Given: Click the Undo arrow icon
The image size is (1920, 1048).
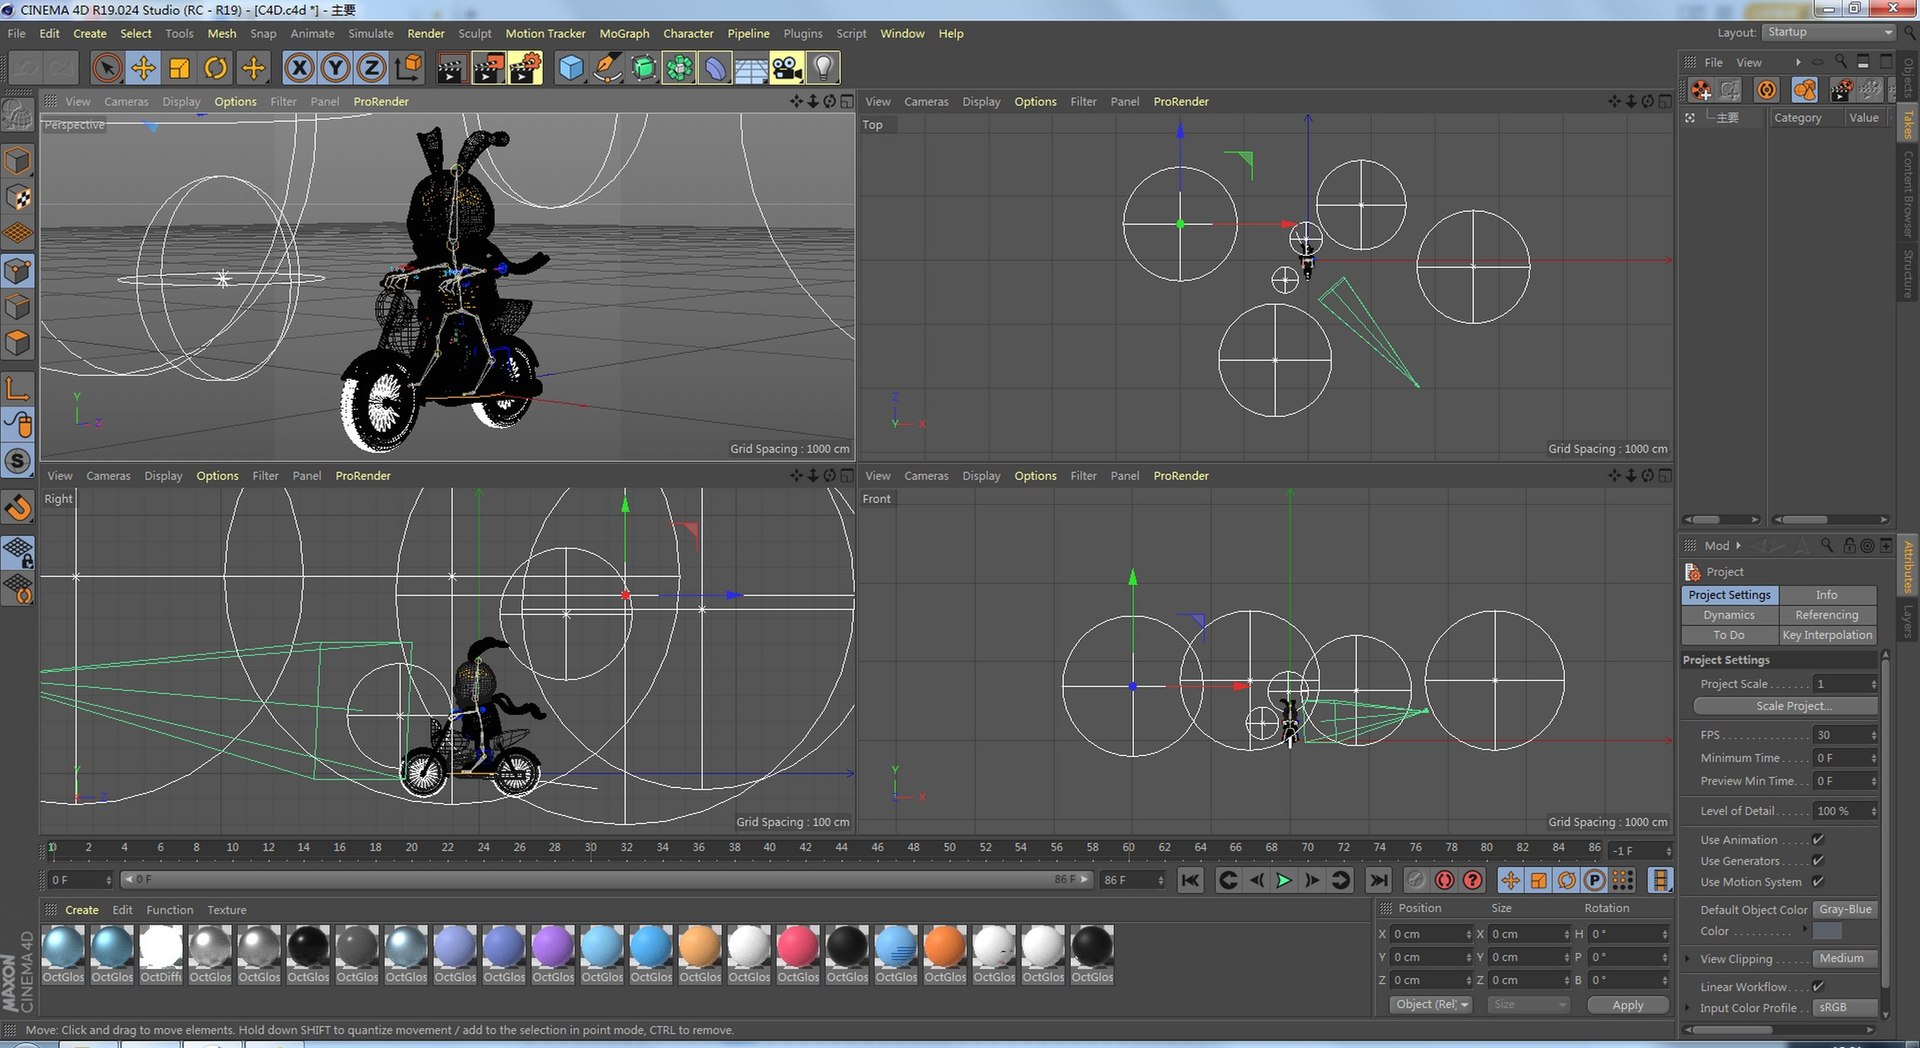Looking at the screenshot, I should pos(27,68).
